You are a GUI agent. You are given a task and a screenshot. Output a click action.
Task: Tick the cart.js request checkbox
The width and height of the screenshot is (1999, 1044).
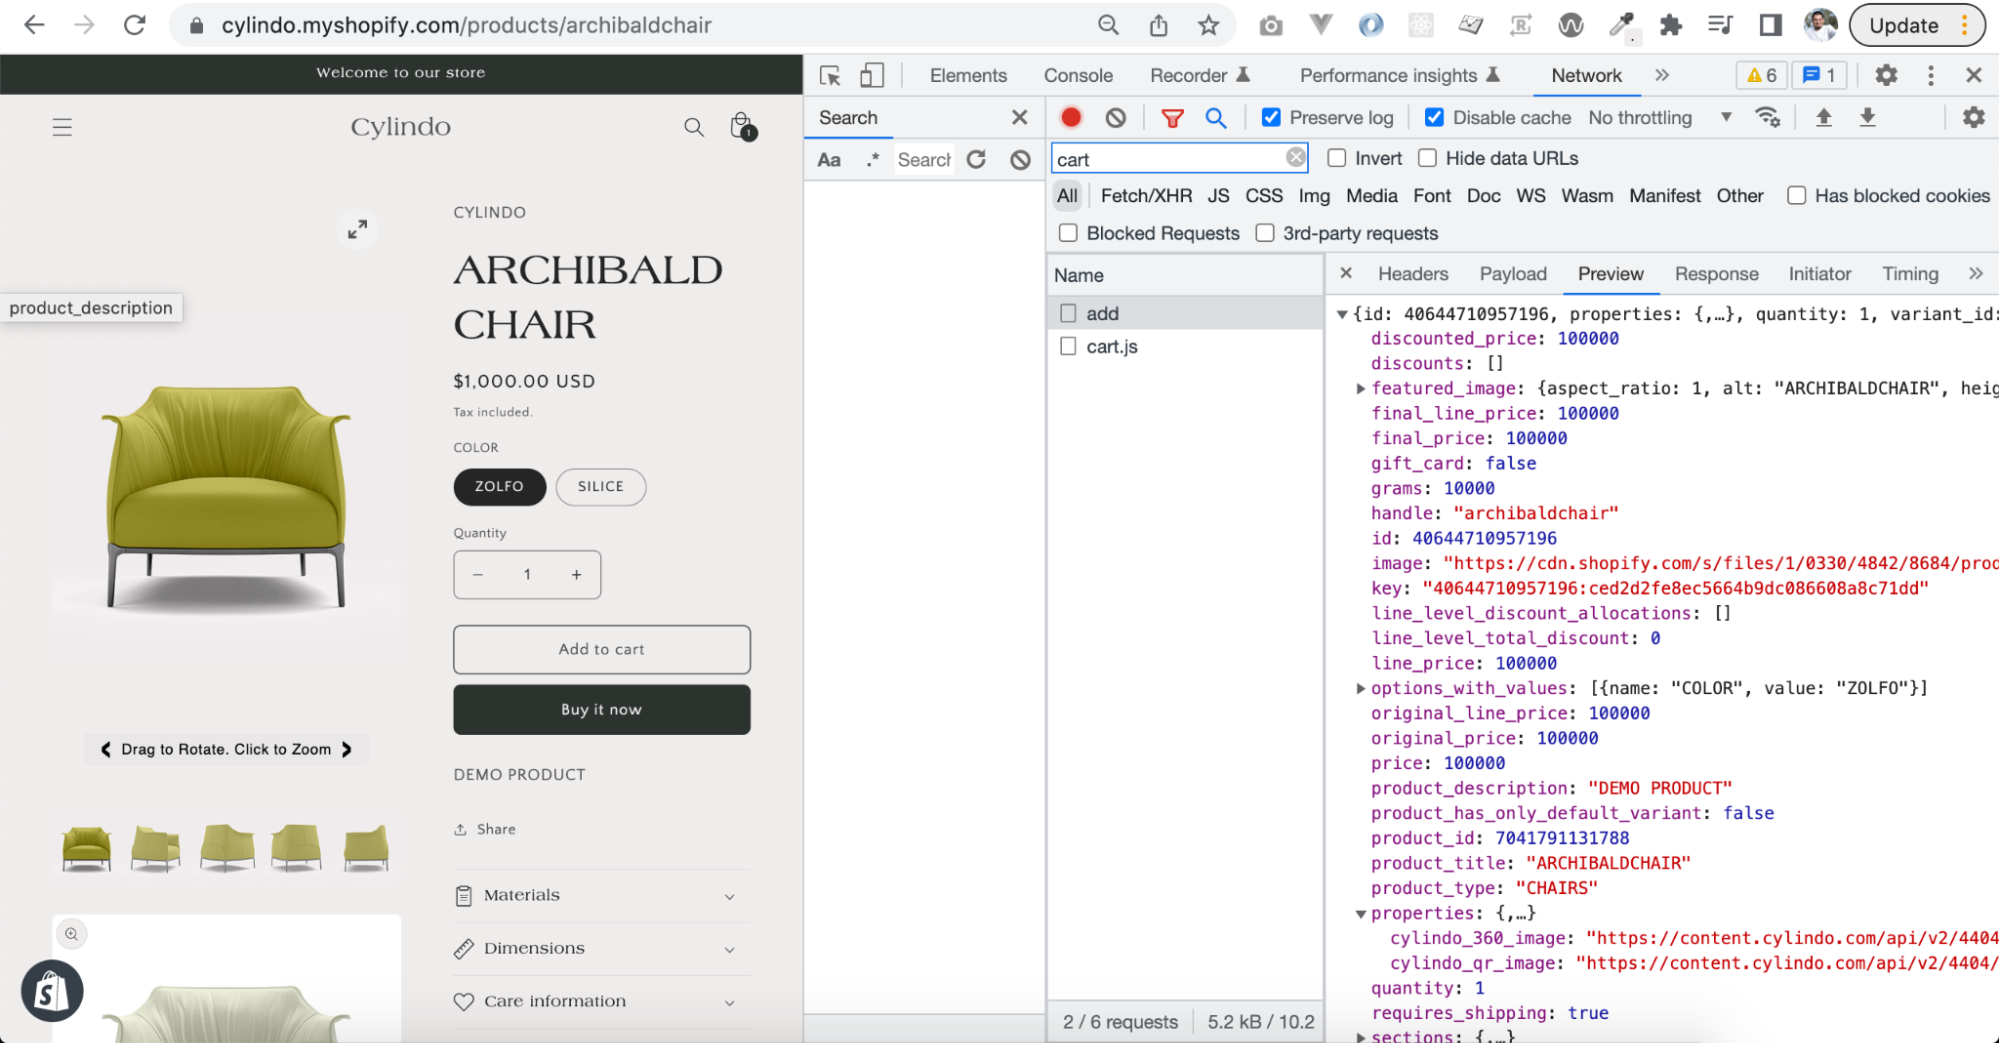pos(1068,346)
